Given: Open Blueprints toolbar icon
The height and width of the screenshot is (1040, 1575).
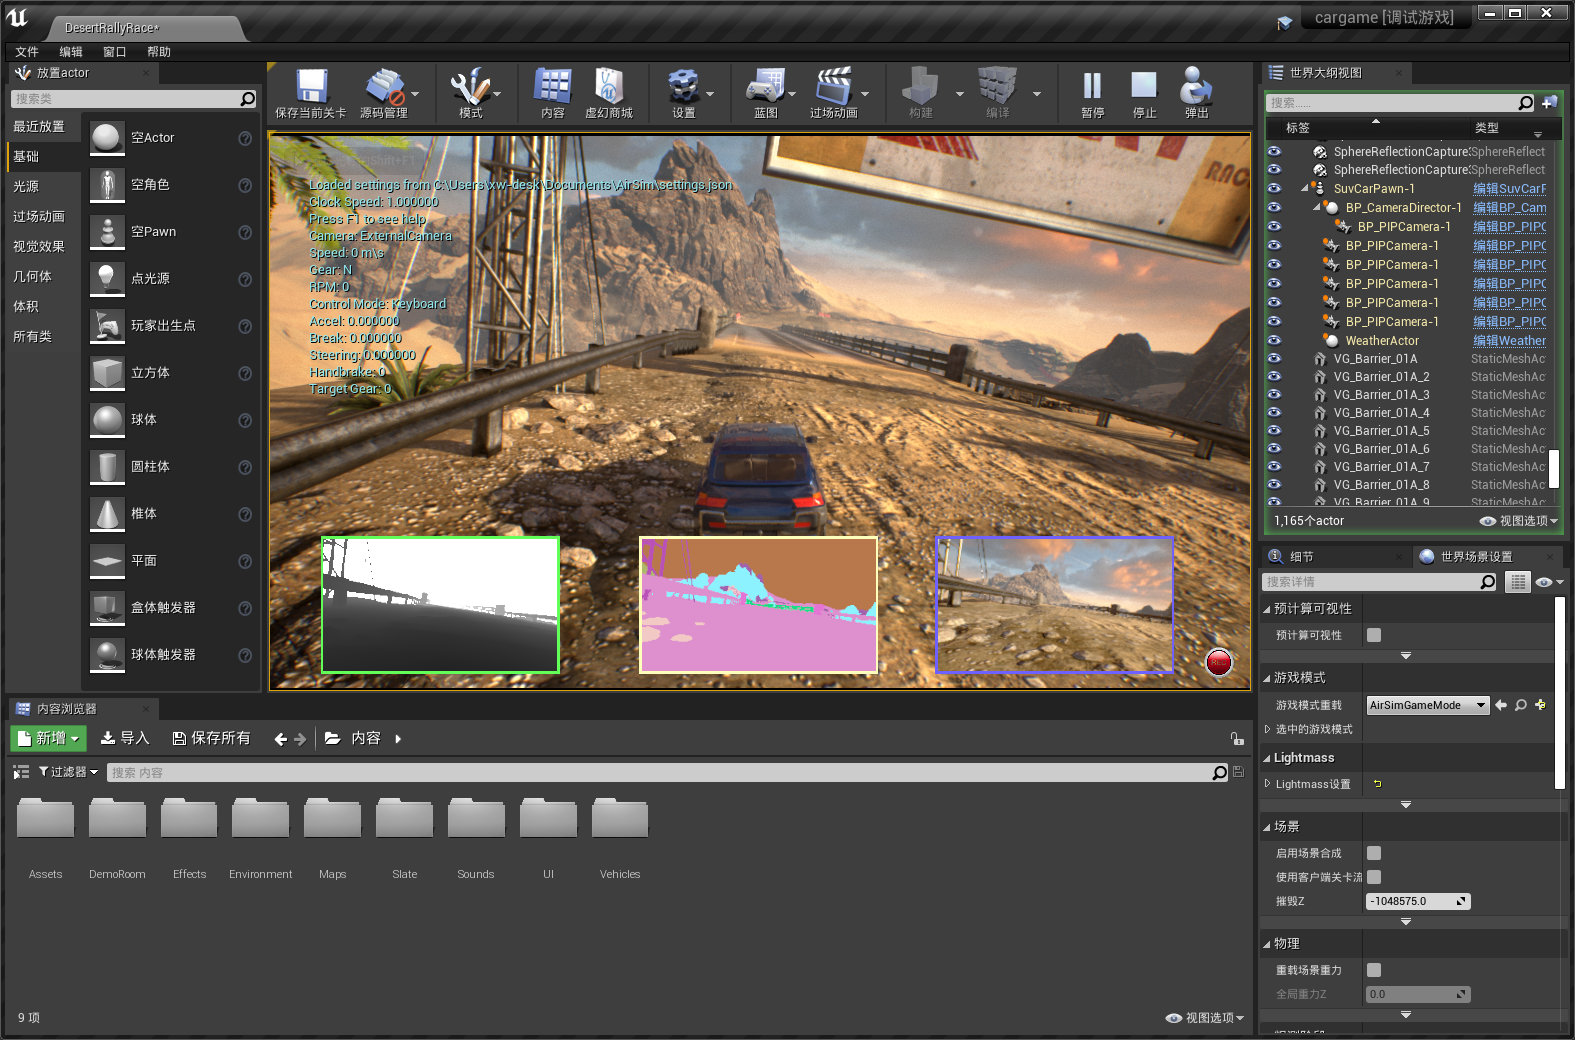Looking at the screenshot, I should pyautogui.click(x=766, y=88).
